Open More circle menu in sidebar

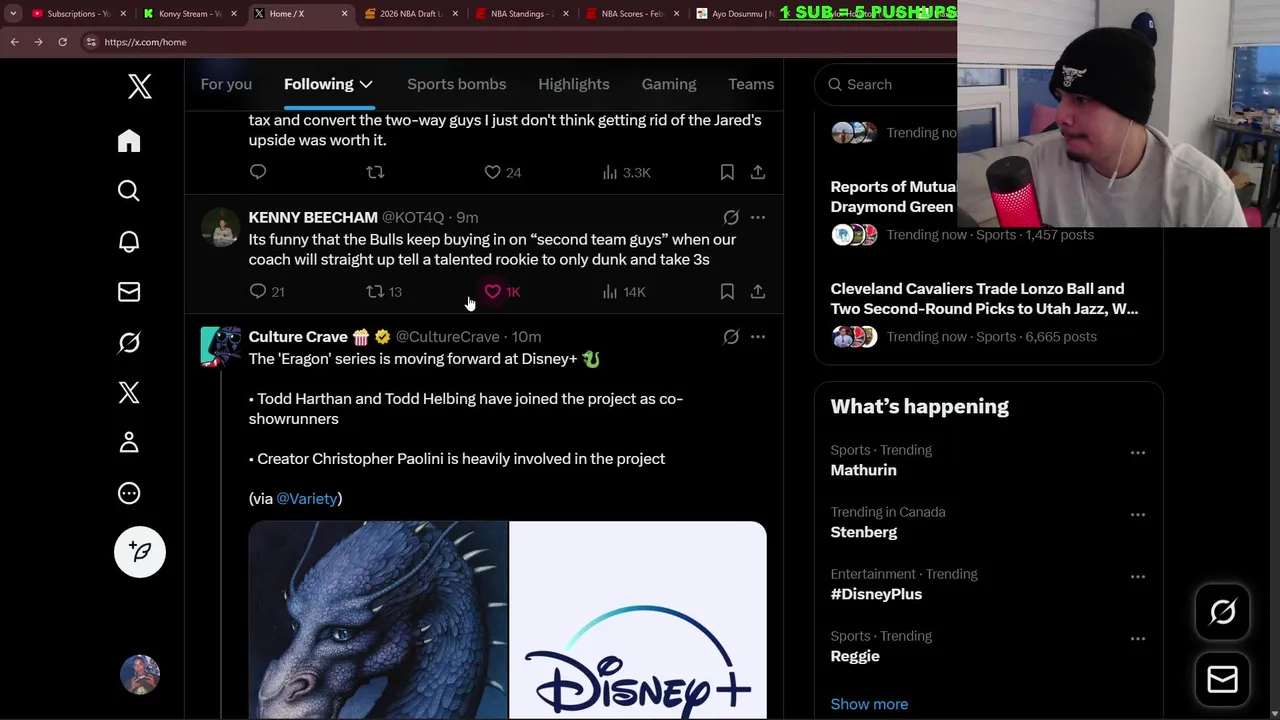pos(129,493)
